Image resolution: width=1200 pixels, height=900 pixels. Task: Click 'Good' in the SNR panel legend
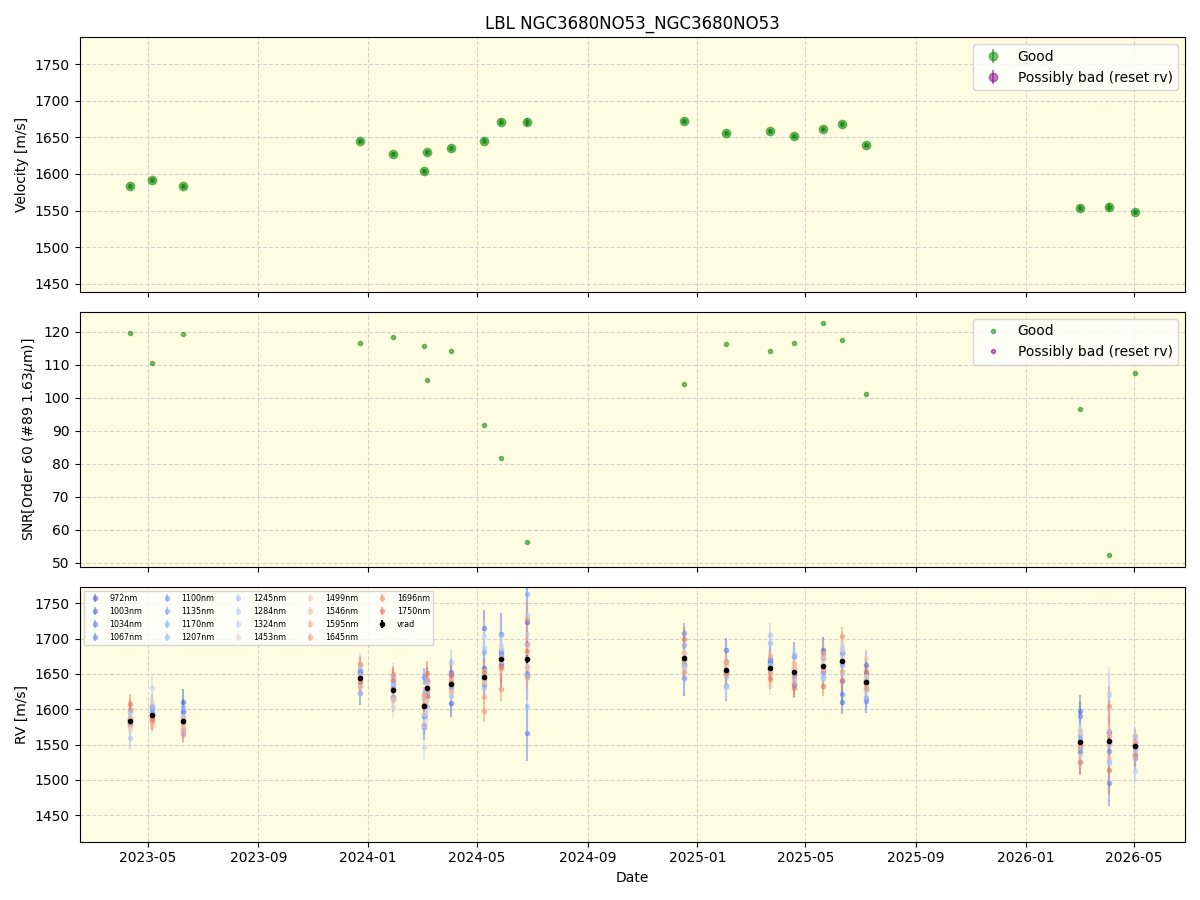tap(1035, 331)
